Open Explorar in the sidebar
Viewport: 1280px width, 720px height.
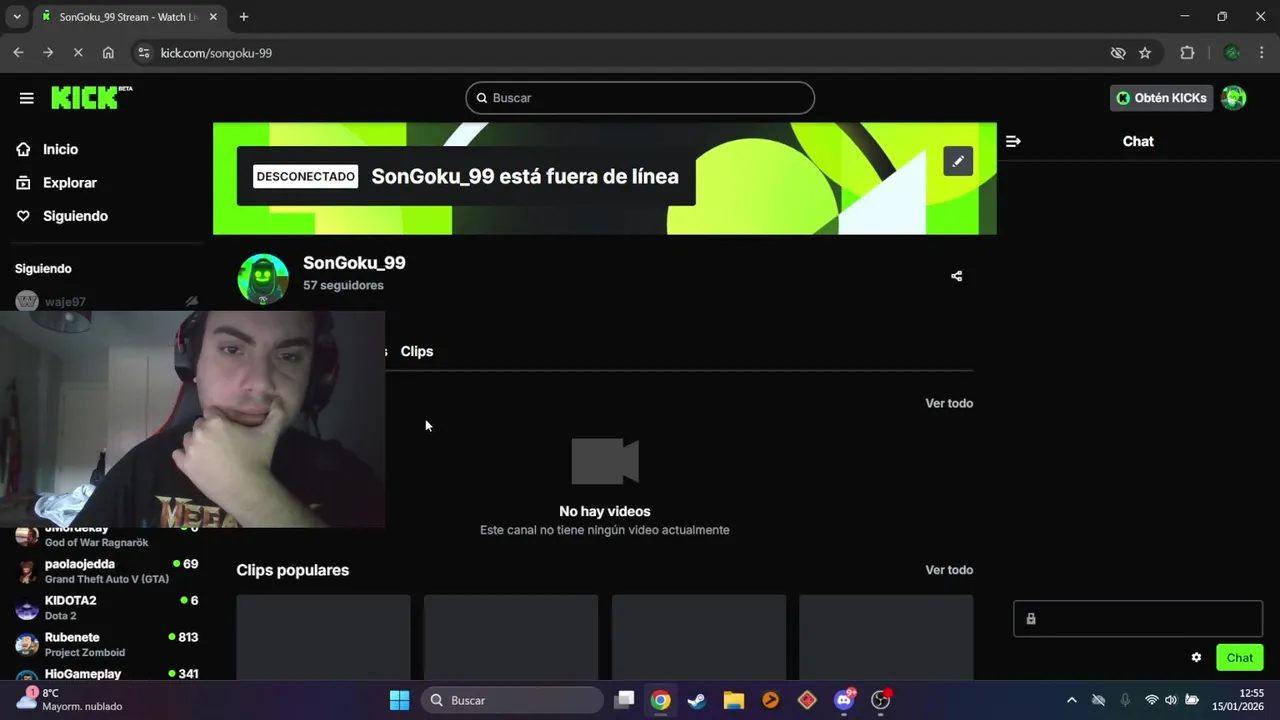click(70, 183)
